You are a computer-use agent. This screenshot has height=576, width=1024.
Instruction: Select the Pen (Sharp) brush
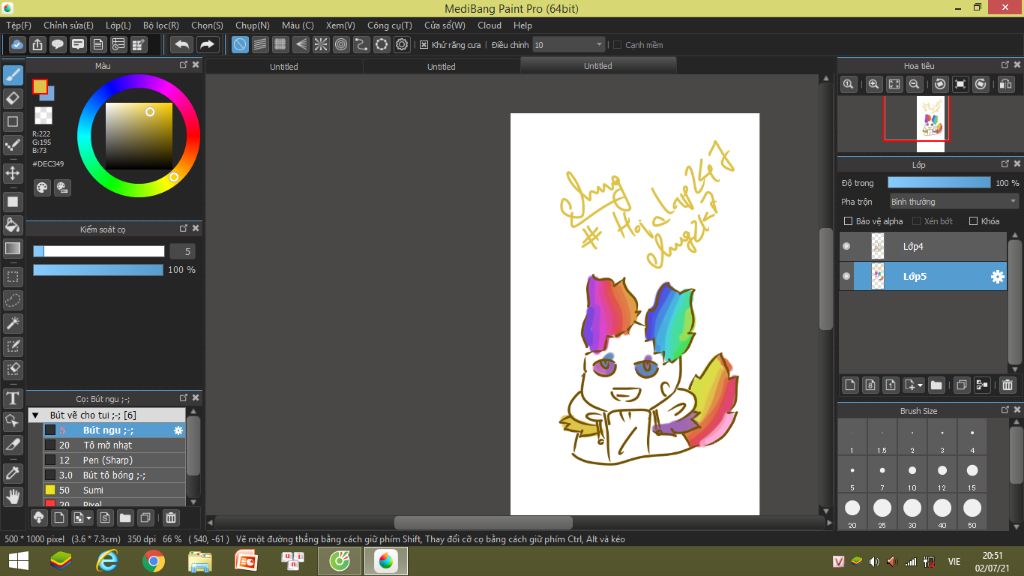114,460
